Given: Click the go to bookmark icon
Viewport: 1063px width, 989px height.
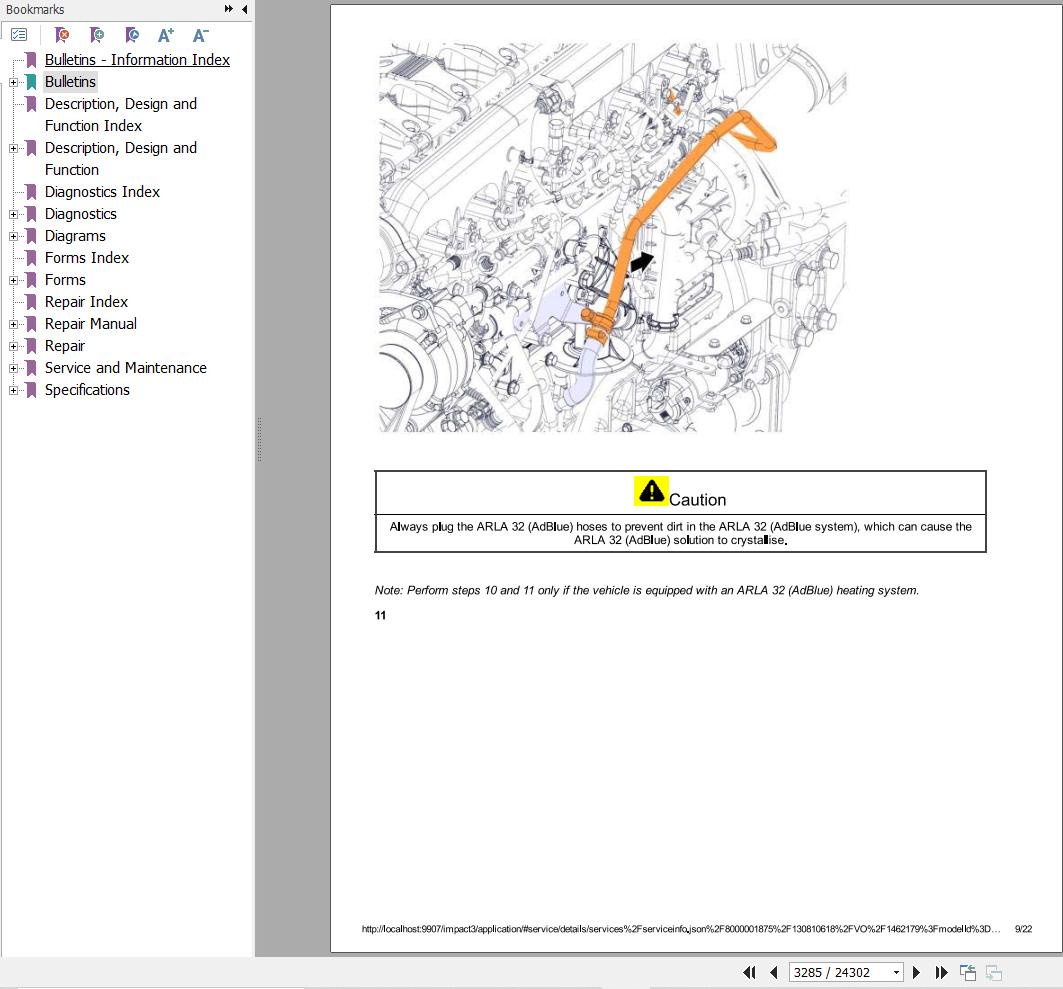Looking at the screenshot, I should 131,35.
